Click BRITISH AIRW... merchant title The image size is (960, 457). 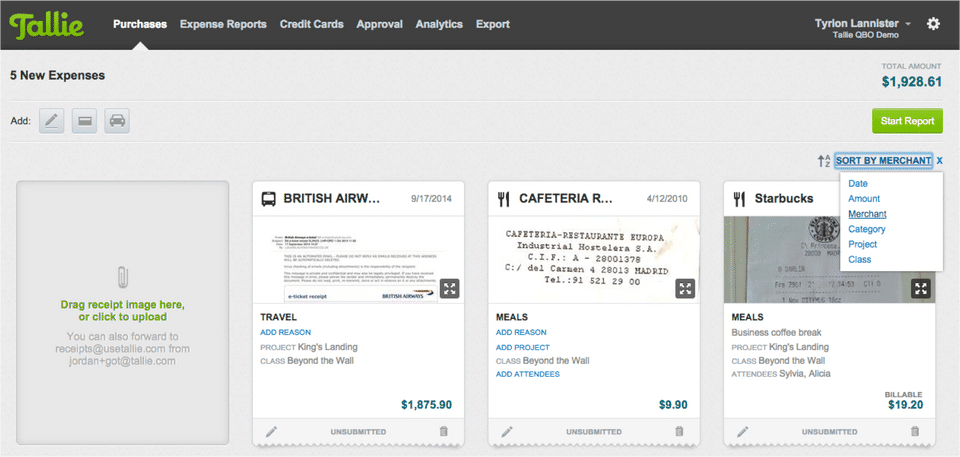pyautogui.click(x=332, y=198)
